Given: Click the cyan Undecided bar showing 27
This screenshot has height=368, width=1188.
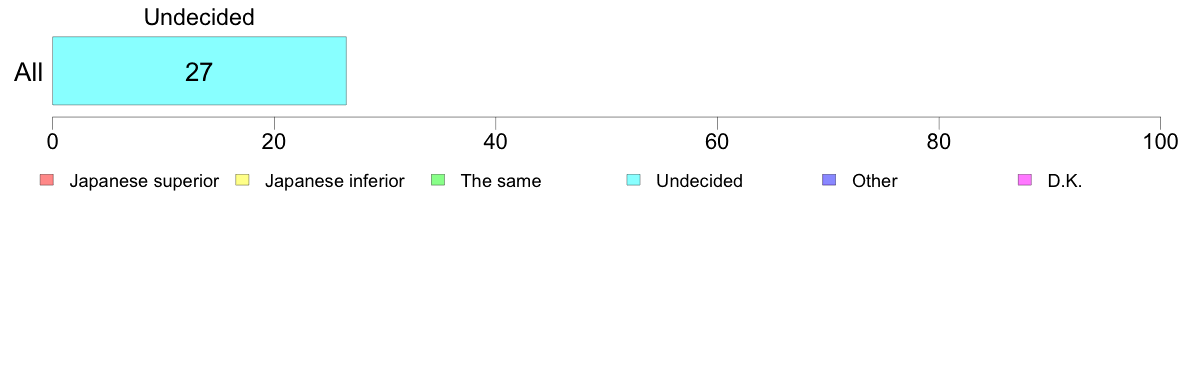Looking at the screenshot, I should click(199, 70).
